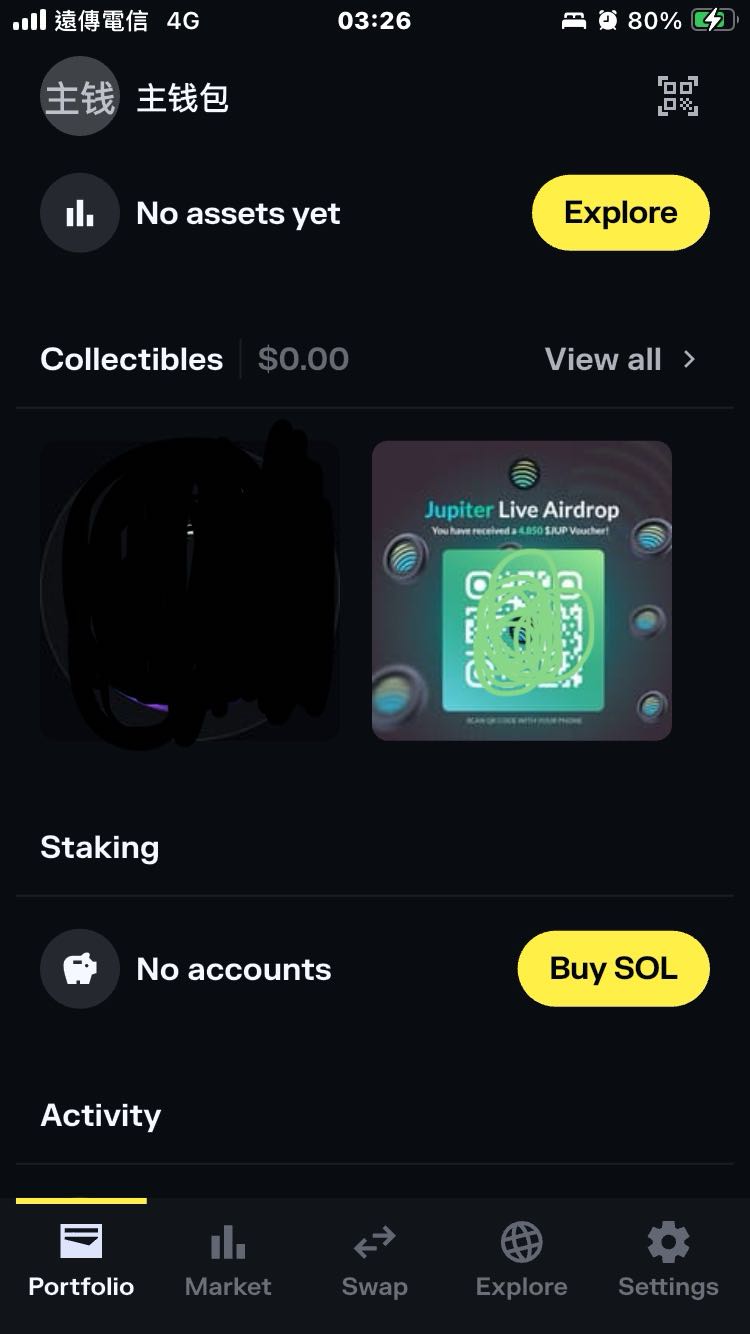The image size is (750, 1334).
Task: Switch to the Swap tab label
Action: 374,1287
